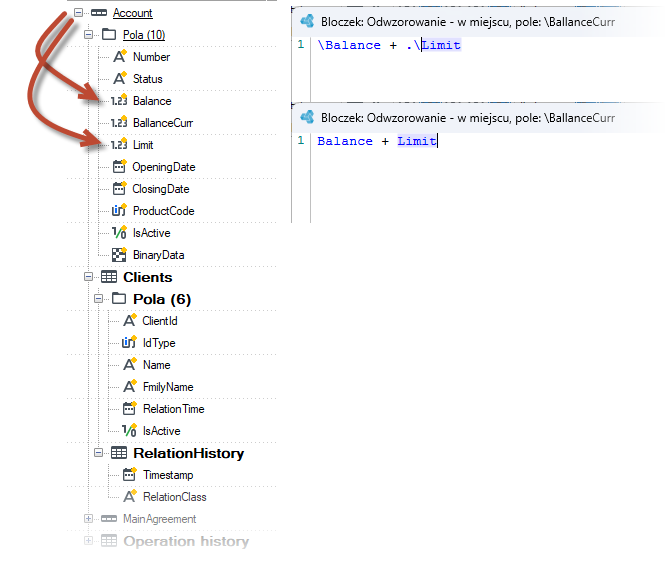
Task: Select the MainAgreement label
Action: (x=159, y=519)
